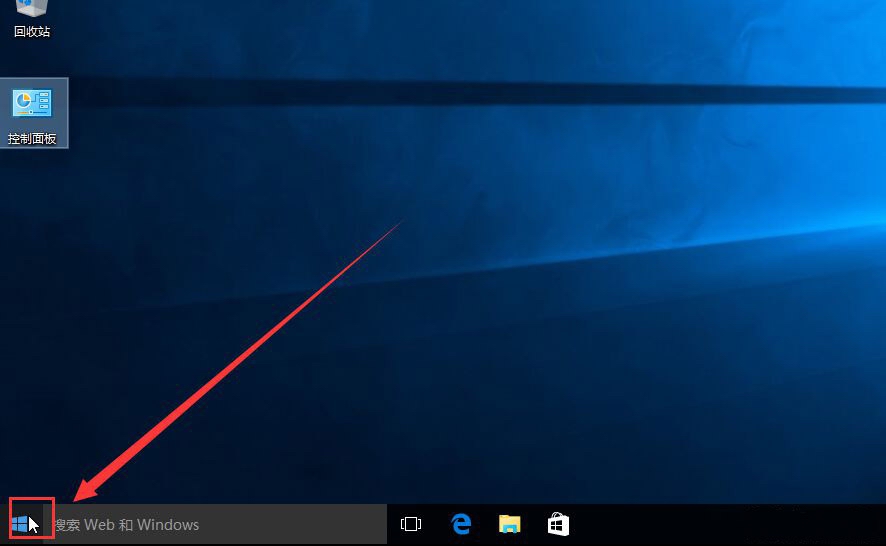This screenshot has width=886, height=546.
Task: Launch Microsoft Edge from the taskbar
Action: [461, 525]
